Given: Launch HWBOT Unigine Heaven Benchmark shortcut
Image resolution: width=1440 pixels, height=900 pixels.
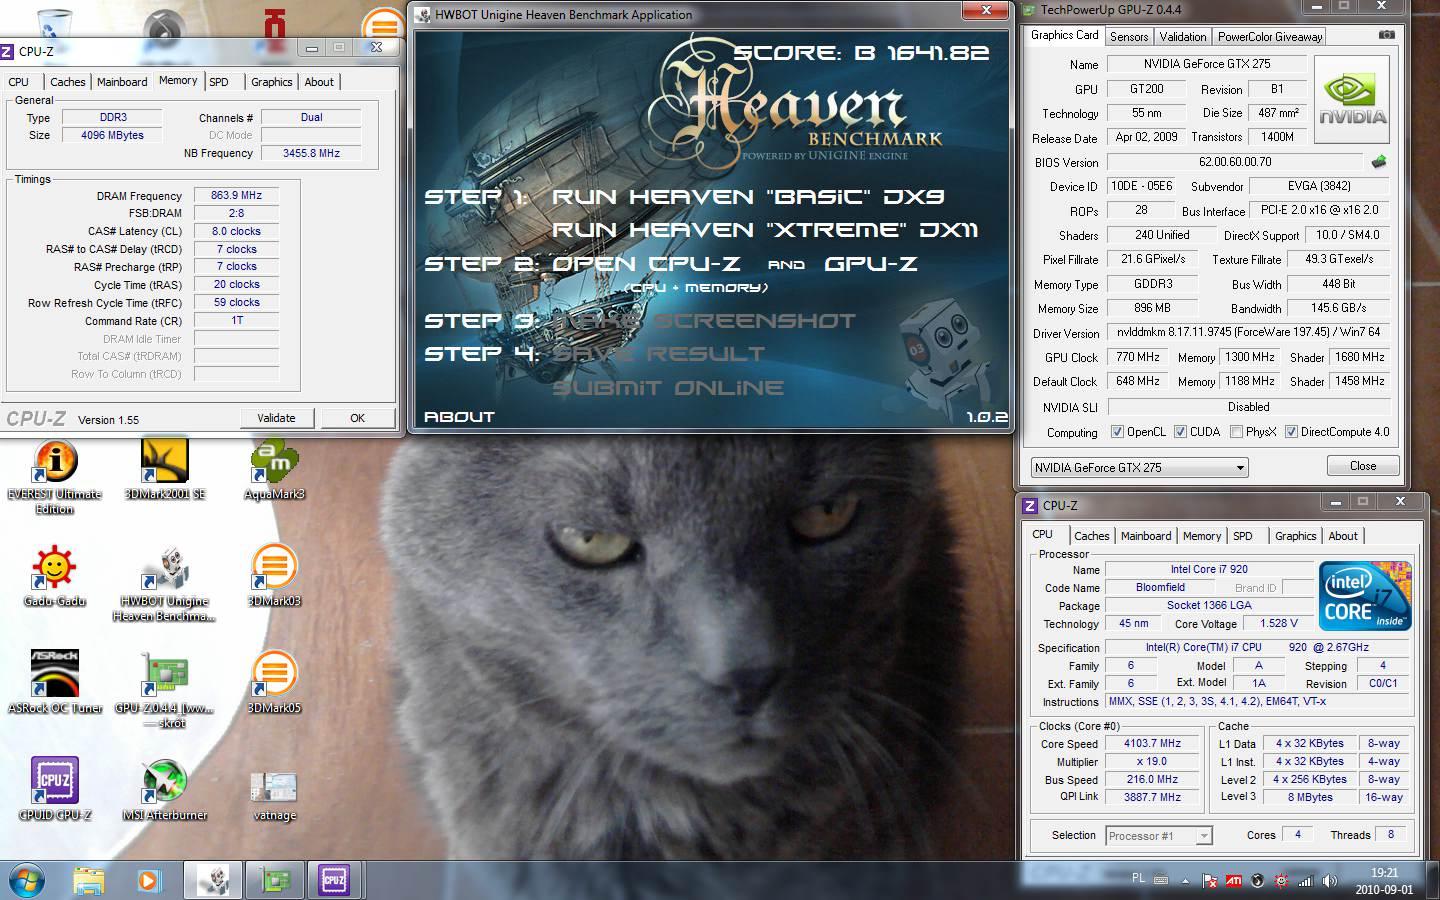Looking at the screenshot, I should pyautogui.click(x=165, y=585).
